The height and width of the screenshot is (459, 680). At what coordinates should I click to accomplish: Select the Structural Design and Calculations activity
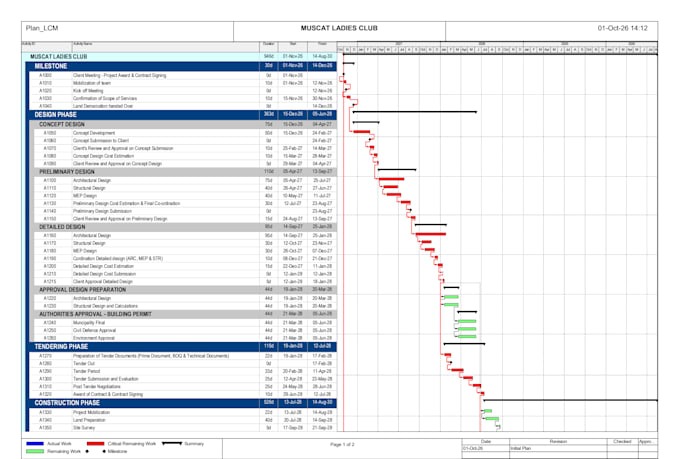point(185,306)
